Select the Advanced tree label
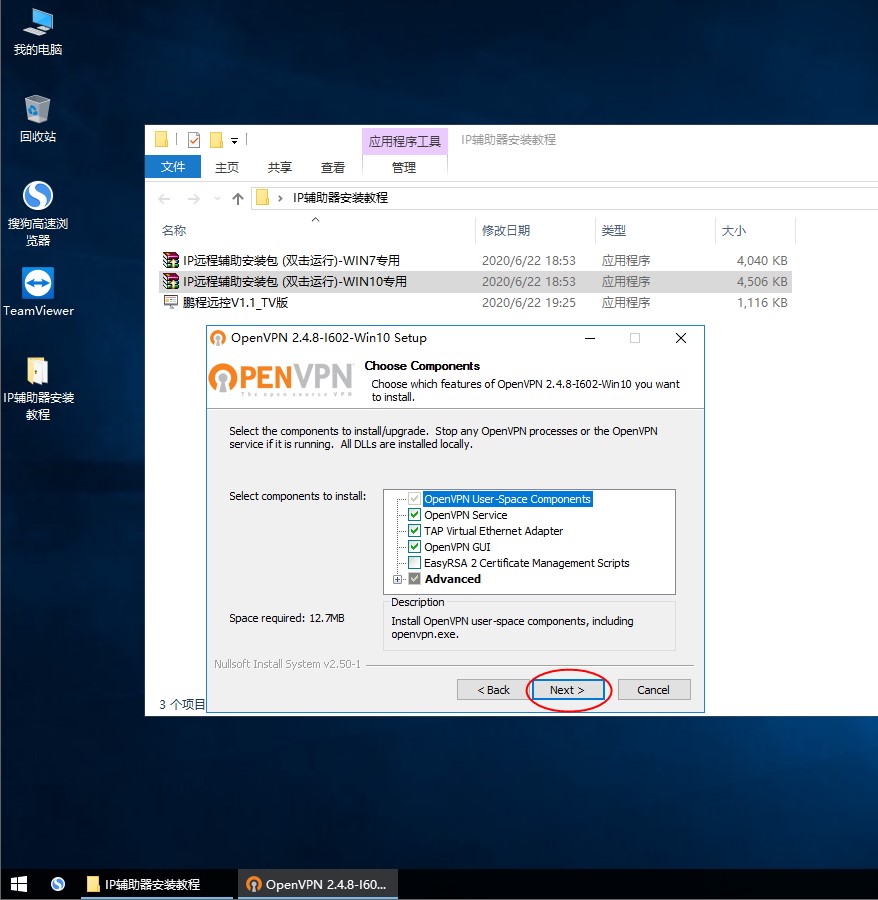The height and width of the screenshot is (900, 878). click(453, 579)
